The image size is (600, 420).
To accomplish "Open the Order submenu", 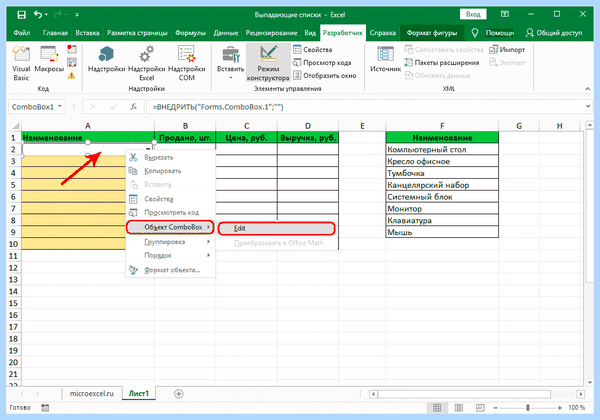I will pos(170,255).
